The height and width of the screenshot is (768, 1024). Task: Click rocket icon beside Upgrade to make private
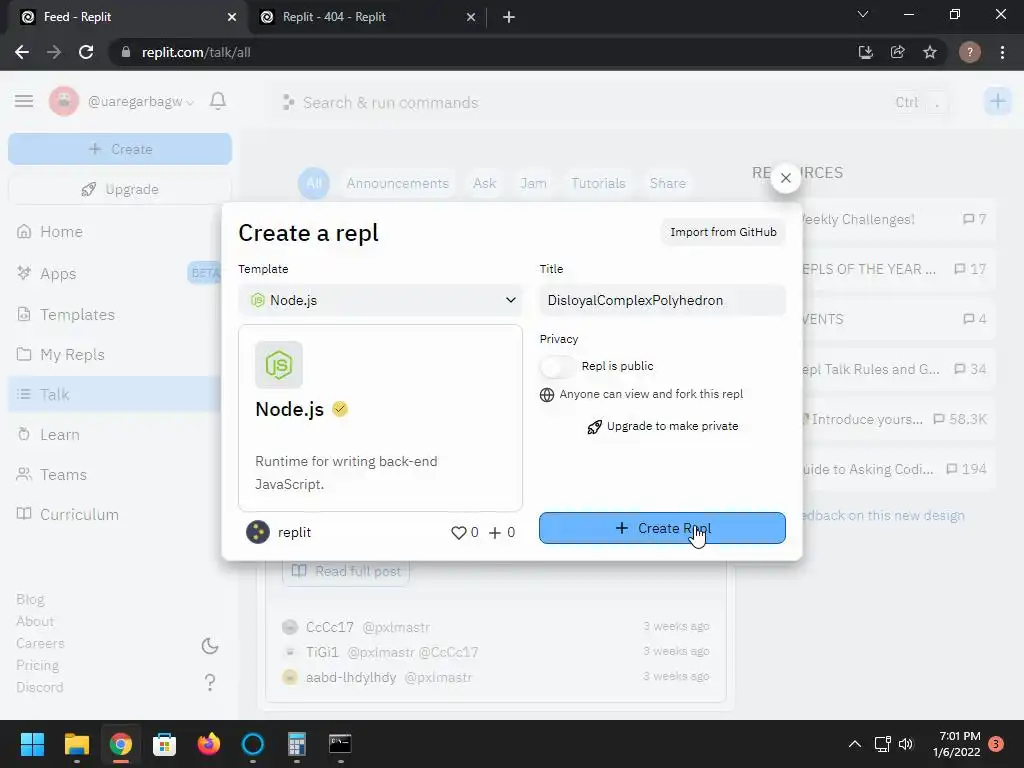pyautogui.click(x=594, y=427)
